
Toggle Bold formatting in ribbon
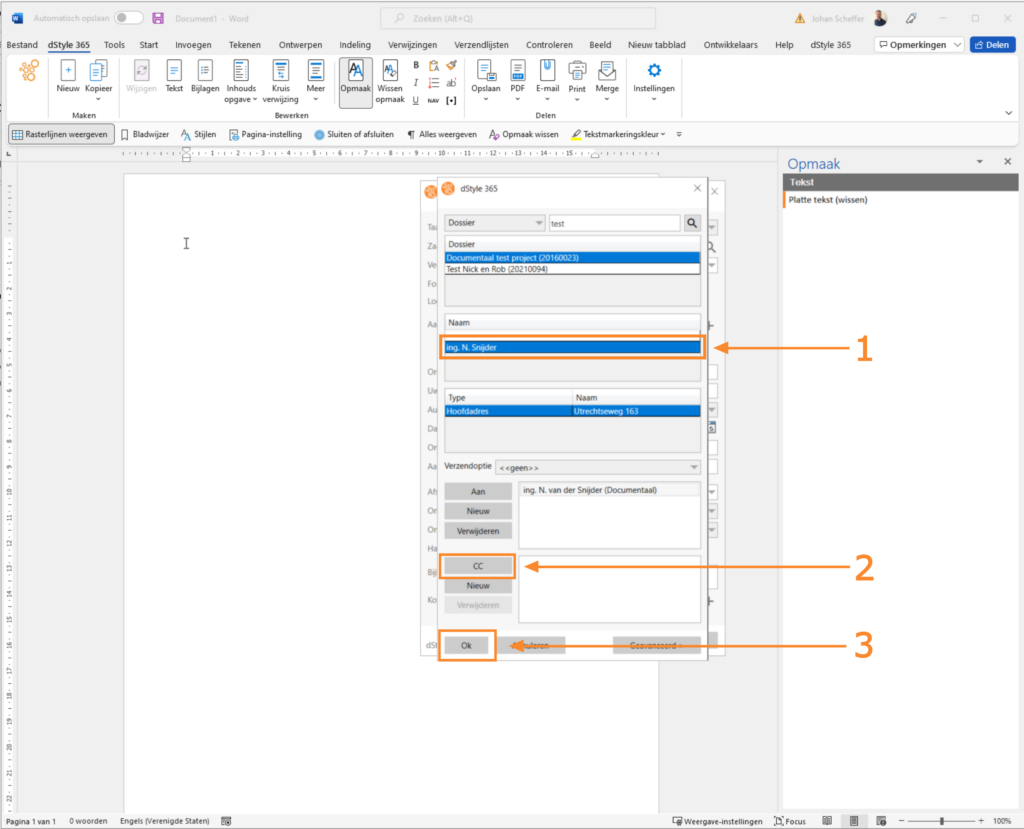416,65
